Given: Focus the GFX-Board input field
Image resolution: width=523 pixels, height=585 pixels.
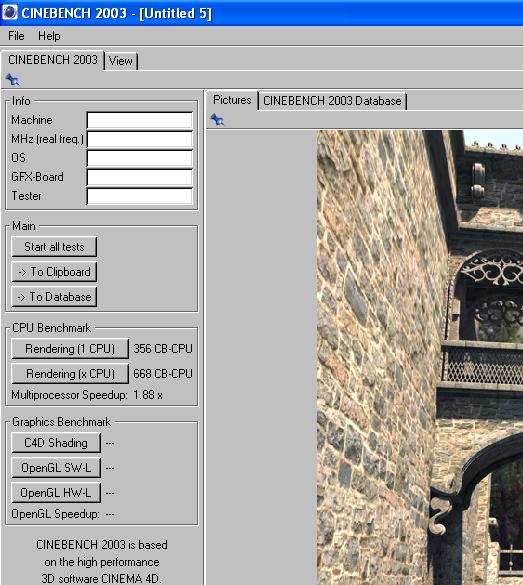Looking at the screenshot, I should (140, 177).
